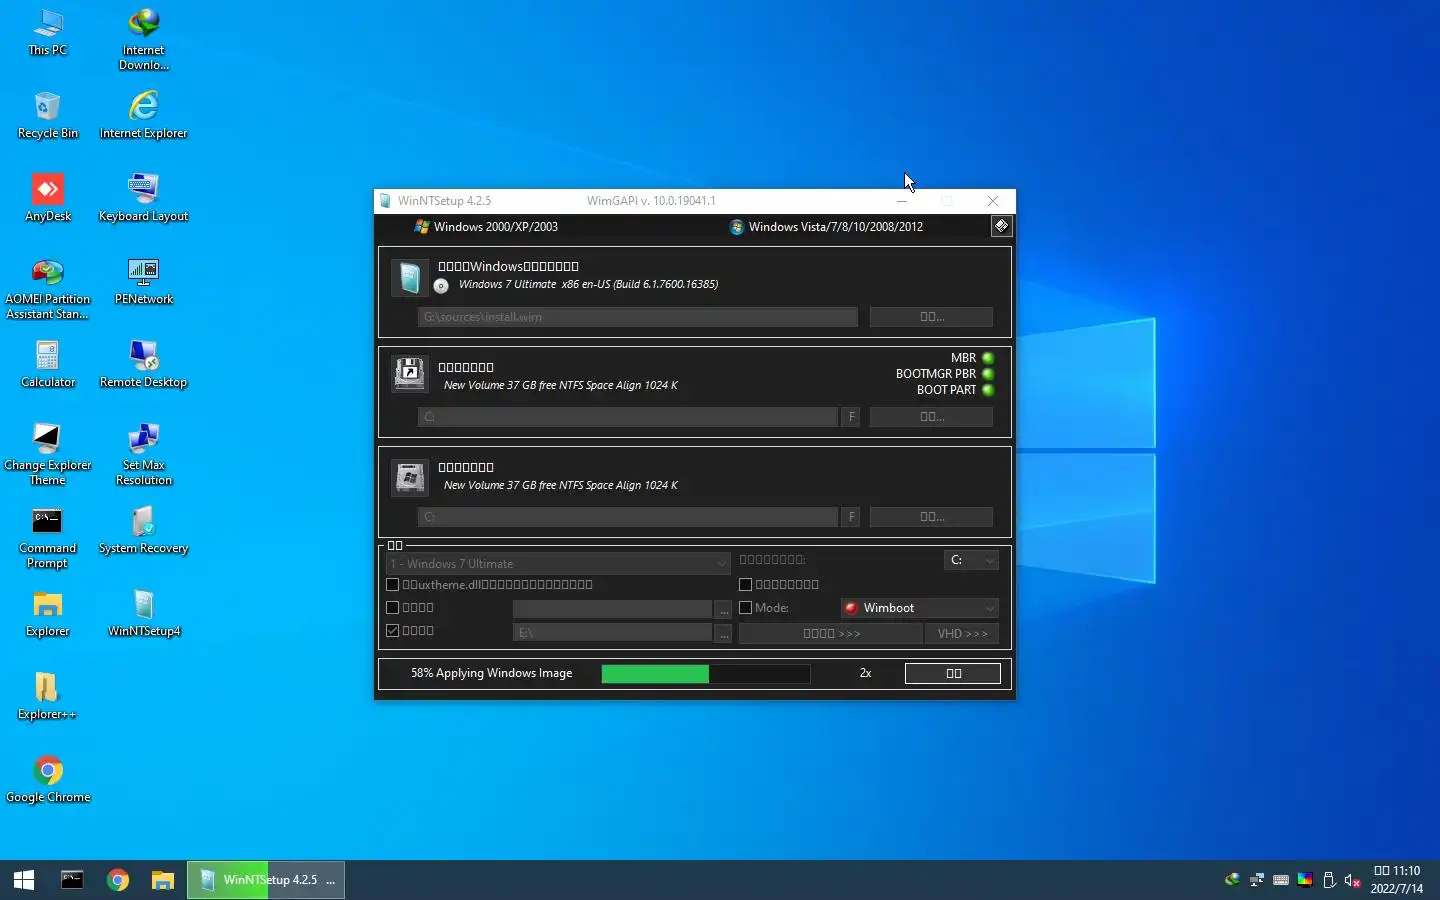Click the BOOTMGR PBR status indicator

click(x=988, y=374)
